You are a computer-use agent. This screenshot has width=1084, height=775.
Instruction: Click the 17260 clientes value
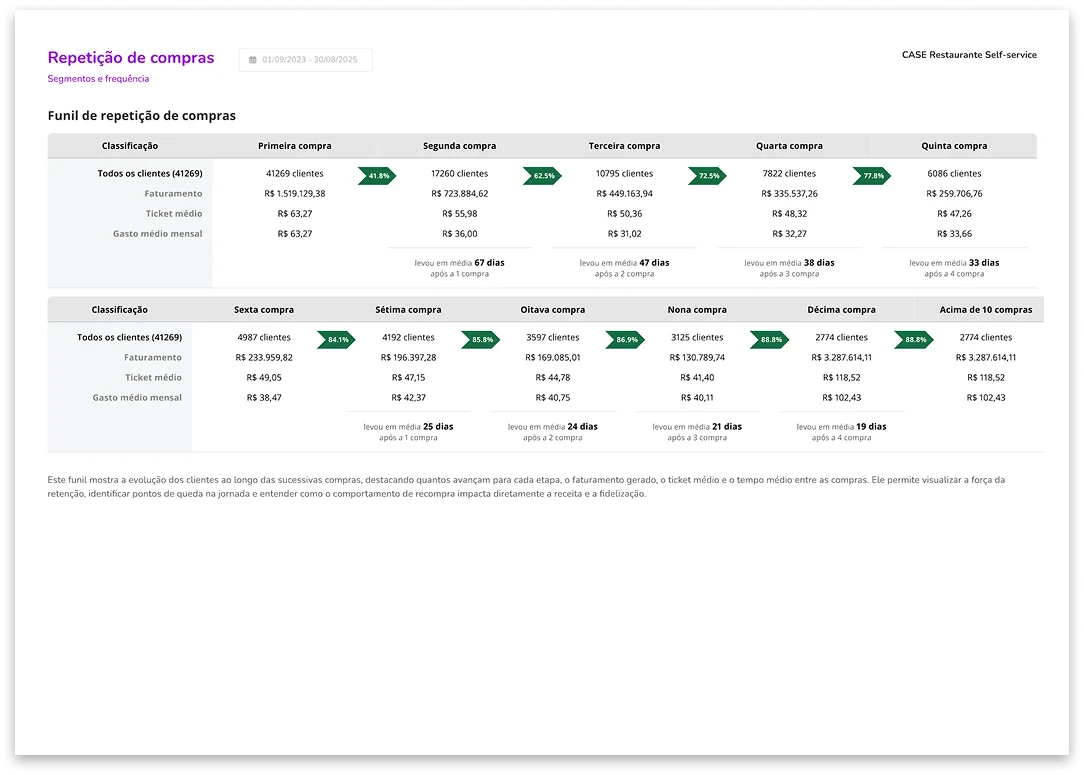460,174
